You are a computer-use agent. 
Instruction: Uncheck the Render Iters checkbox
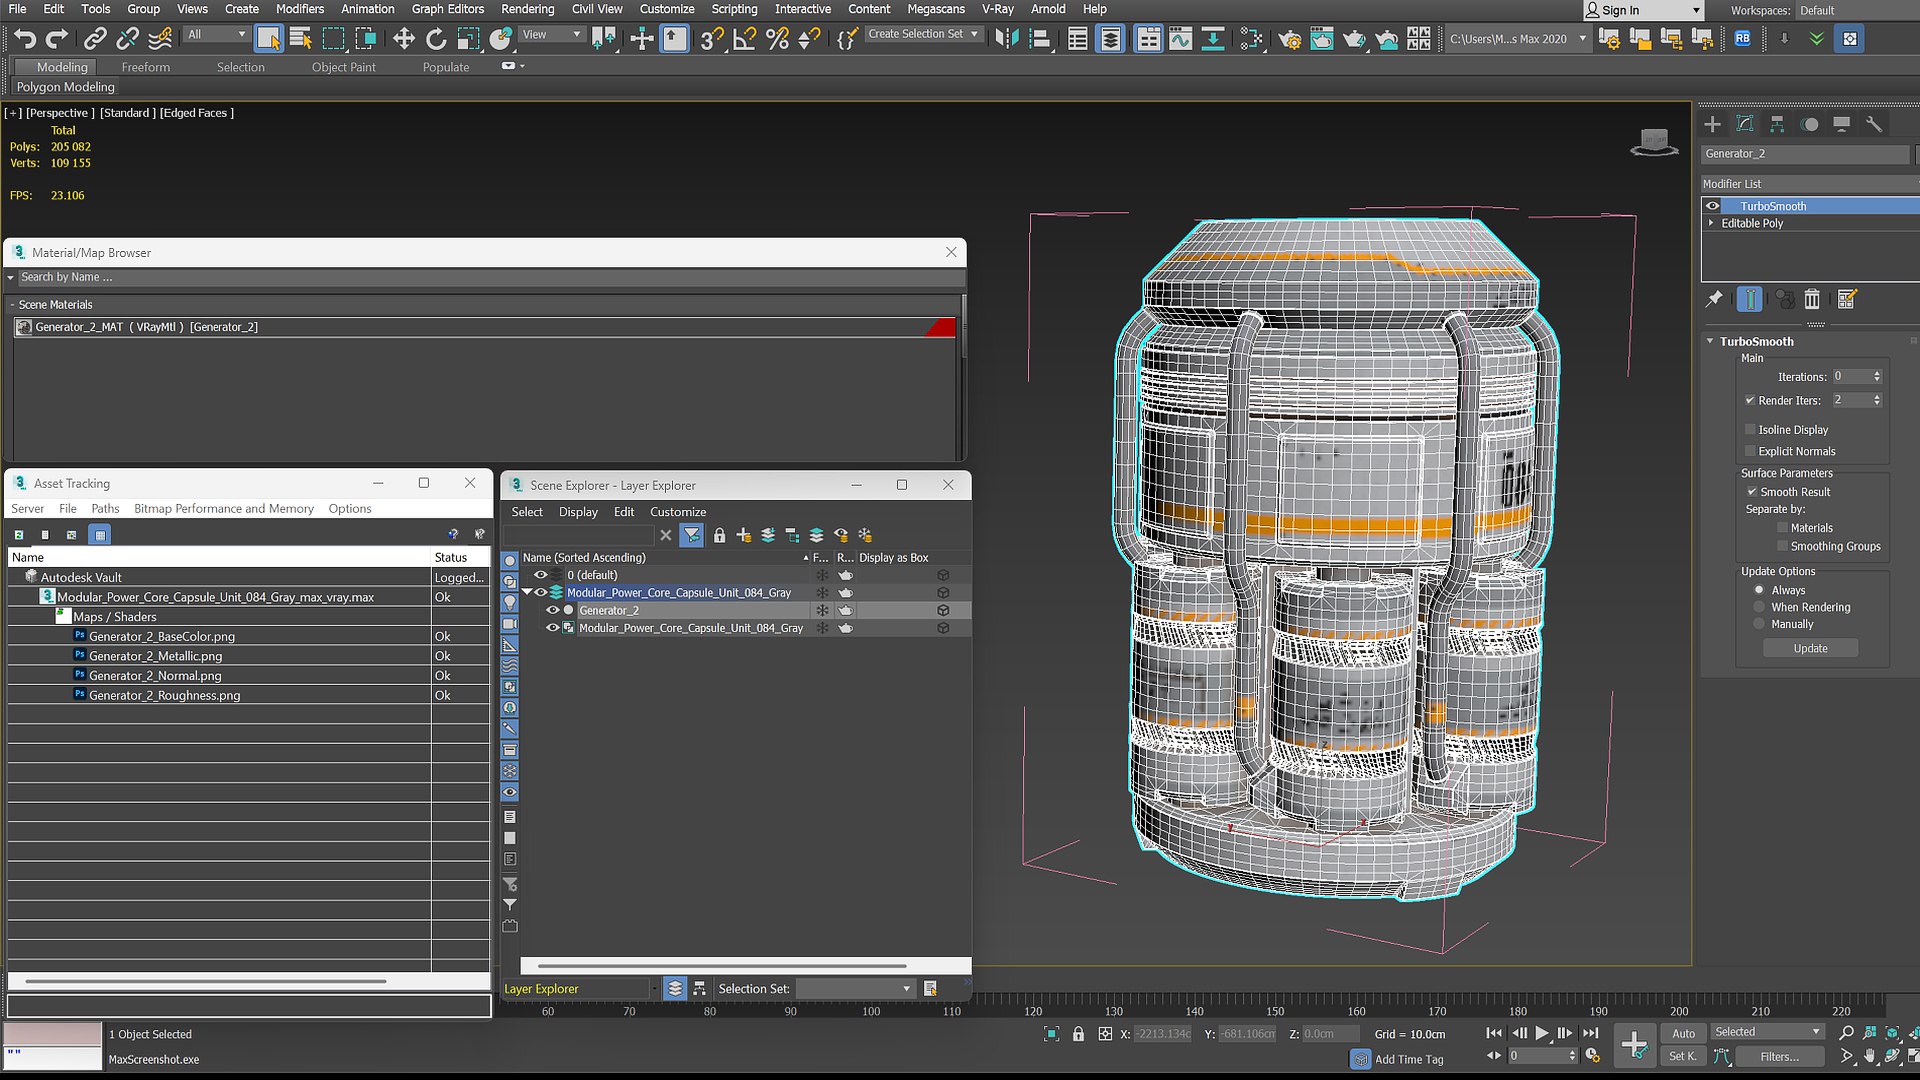point(1750,400)
